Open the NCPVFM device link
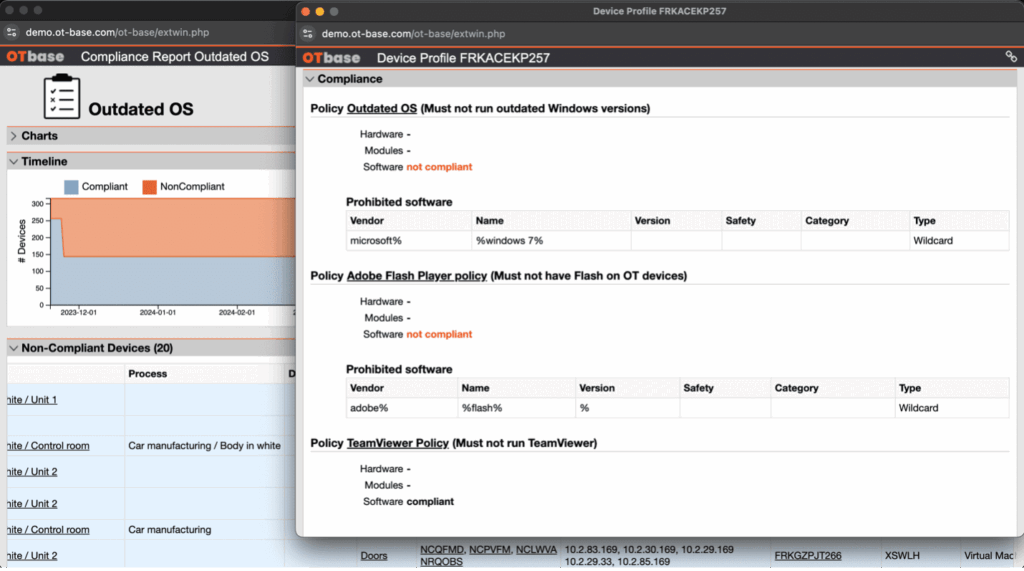This screenshot has height=571, width=1024. 490,549
